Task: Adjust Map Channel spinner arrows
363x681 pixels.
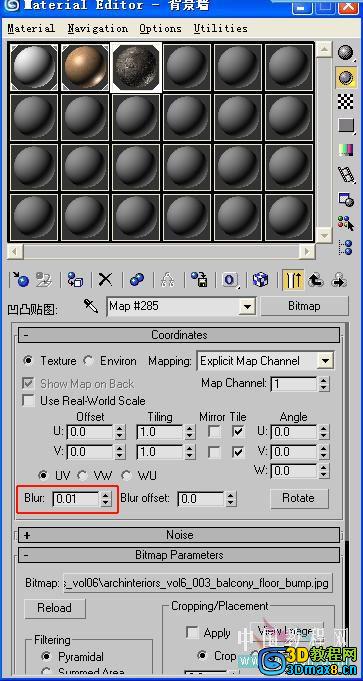Action: (x=323, y=384)
